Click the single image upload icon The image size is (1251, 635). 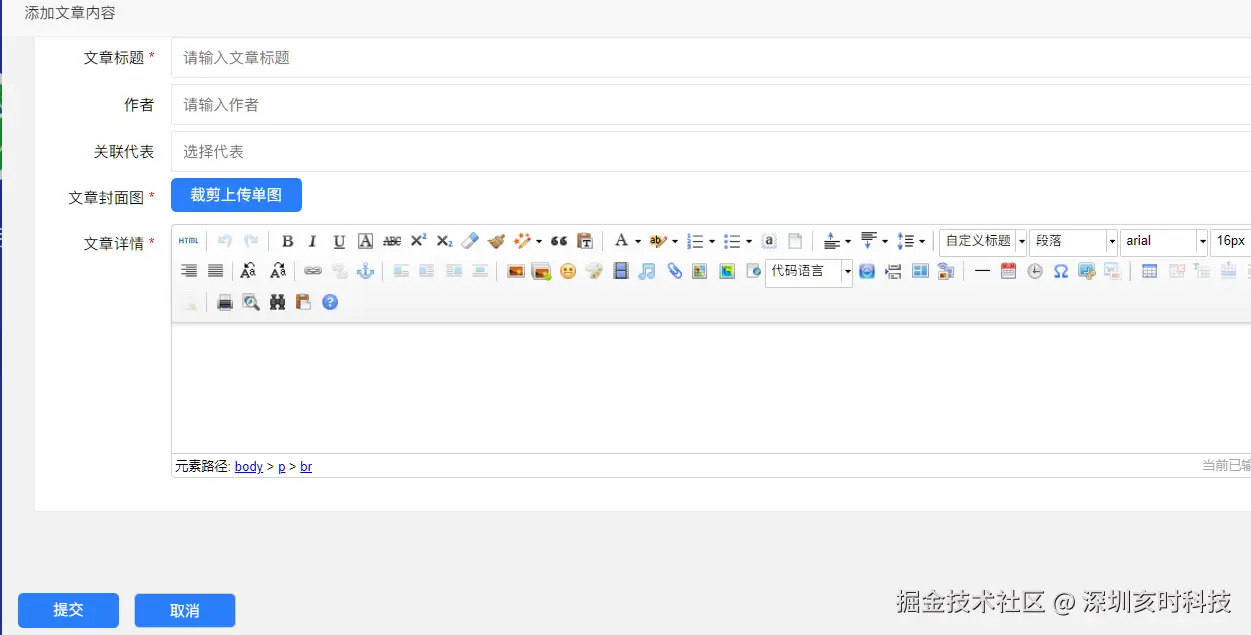point(516,271)
